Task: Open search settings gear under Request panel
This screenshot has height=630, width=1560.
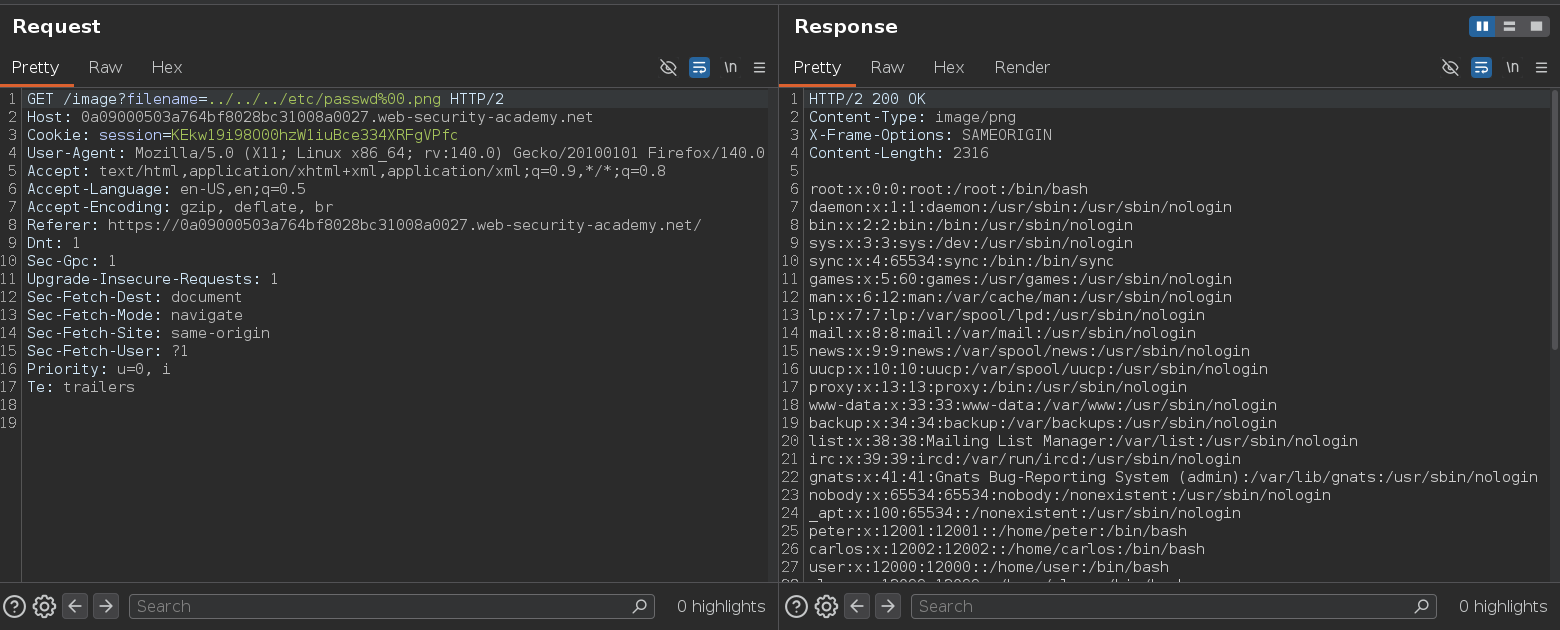Action: pyautogui.click(x=44, y=606)
